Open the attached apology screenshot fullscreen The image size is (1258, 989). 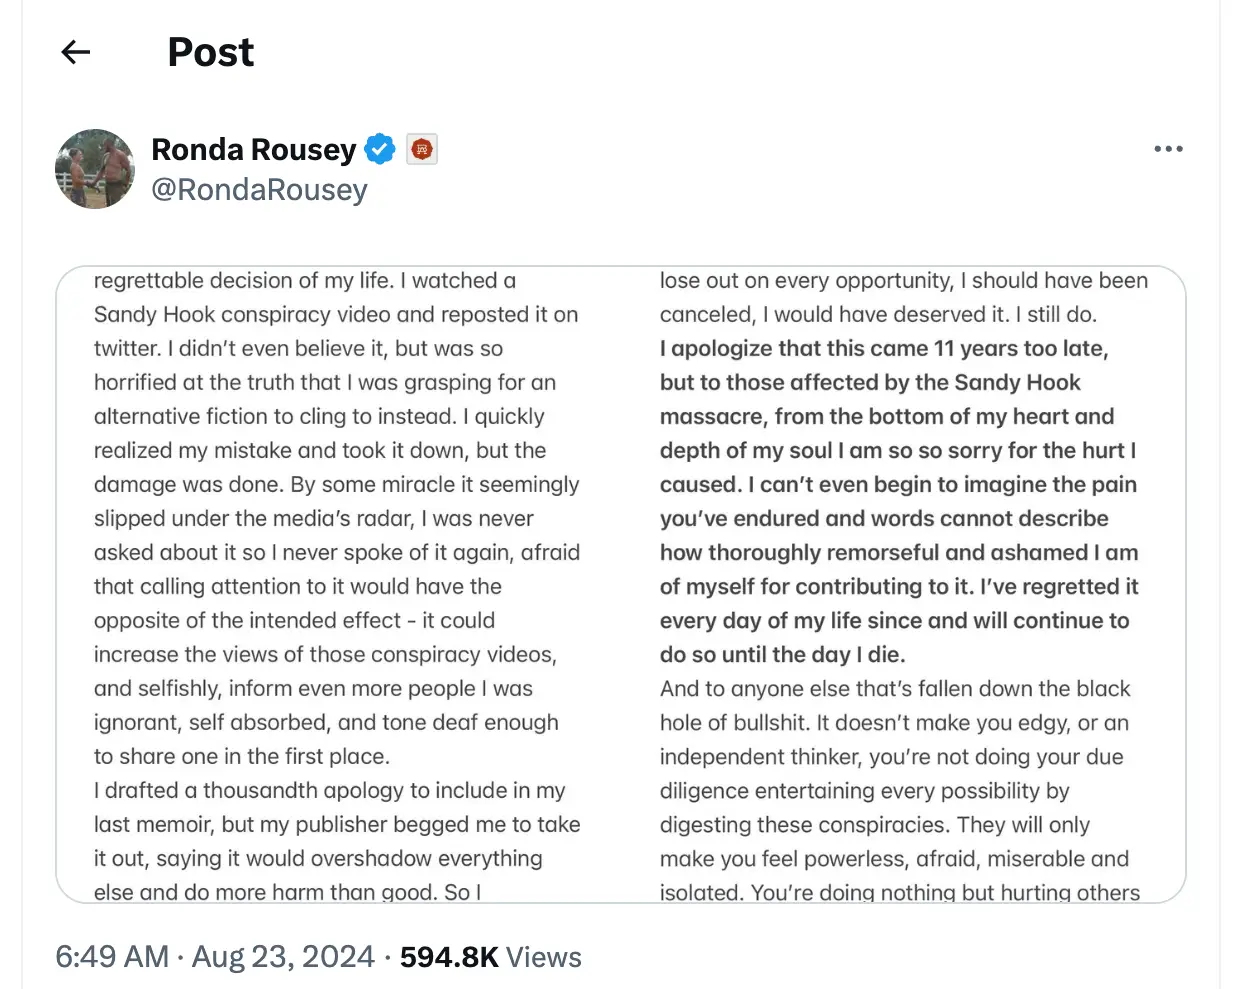point(620,580)
